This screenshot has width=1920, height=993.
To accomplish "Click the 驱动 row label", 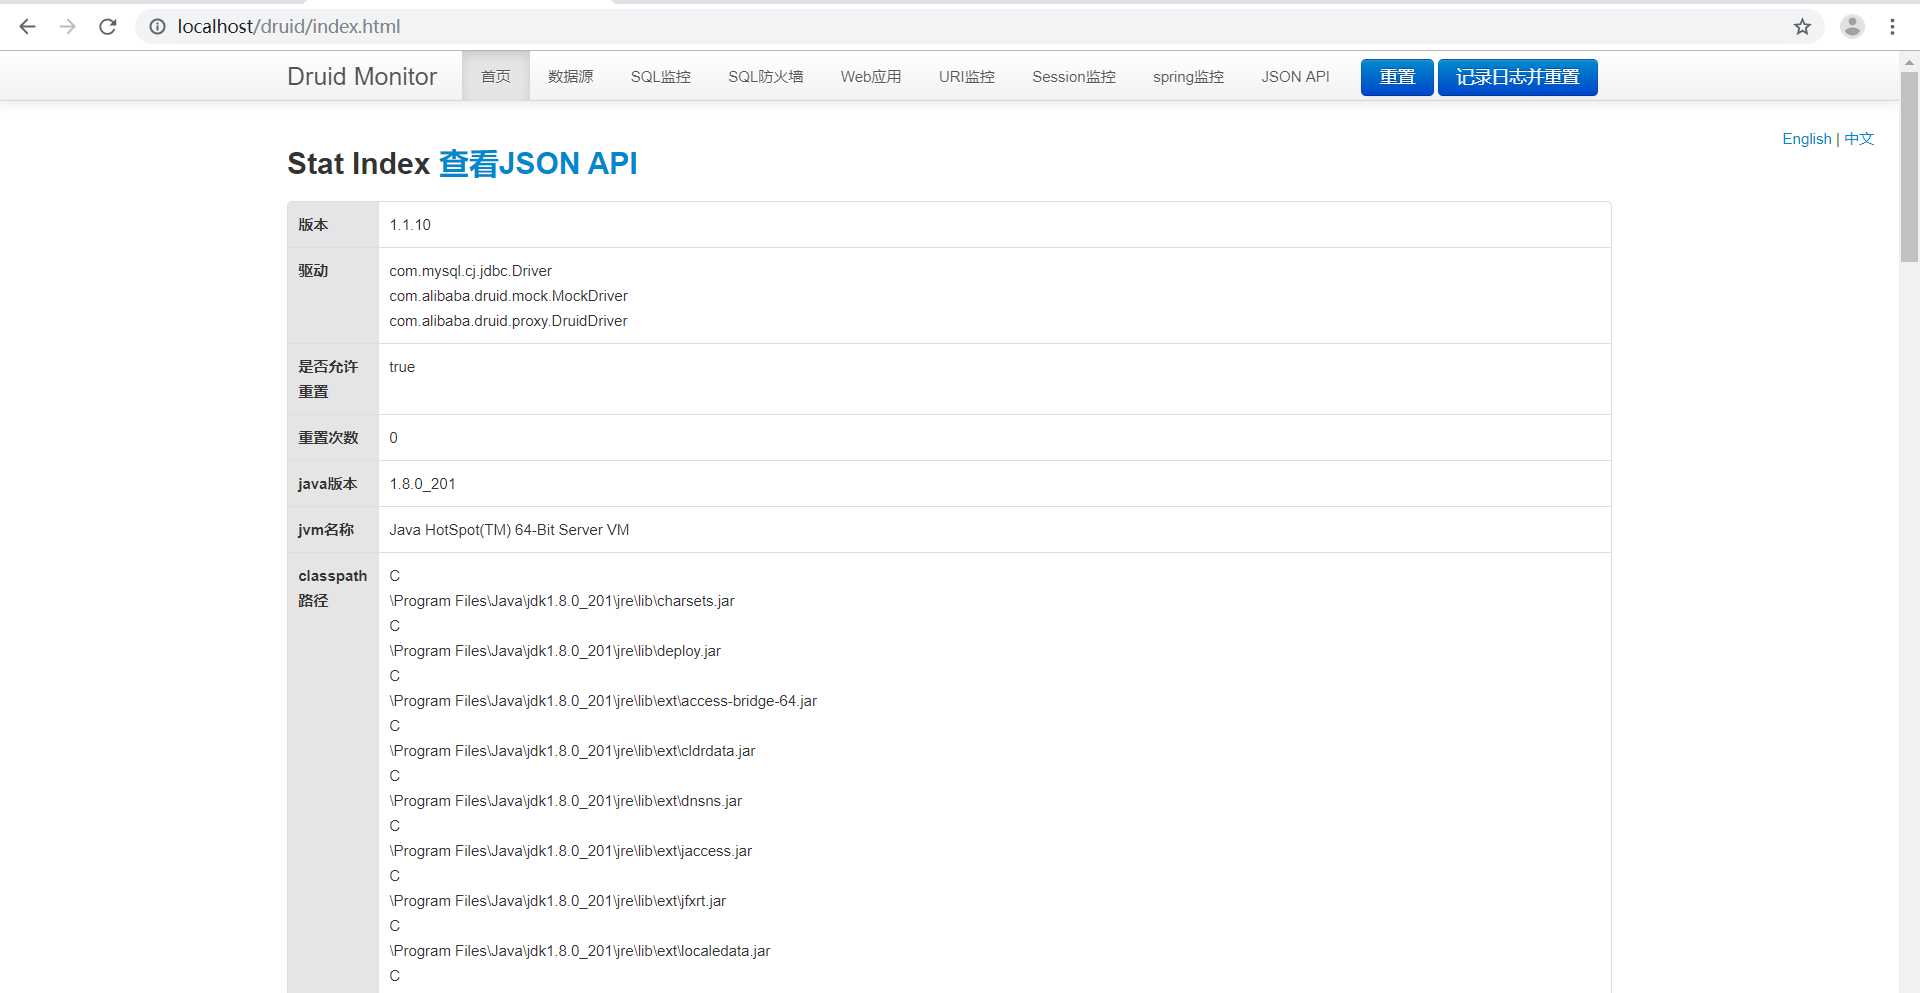I will 313,271.
